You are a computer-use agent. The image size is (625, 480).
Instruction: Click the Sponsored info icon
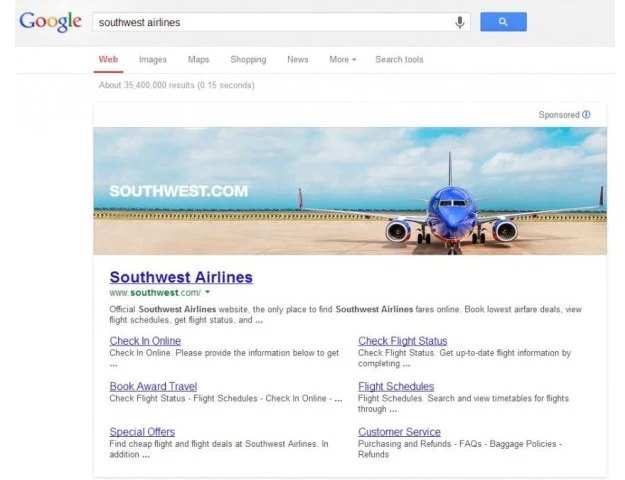point(586,115)
